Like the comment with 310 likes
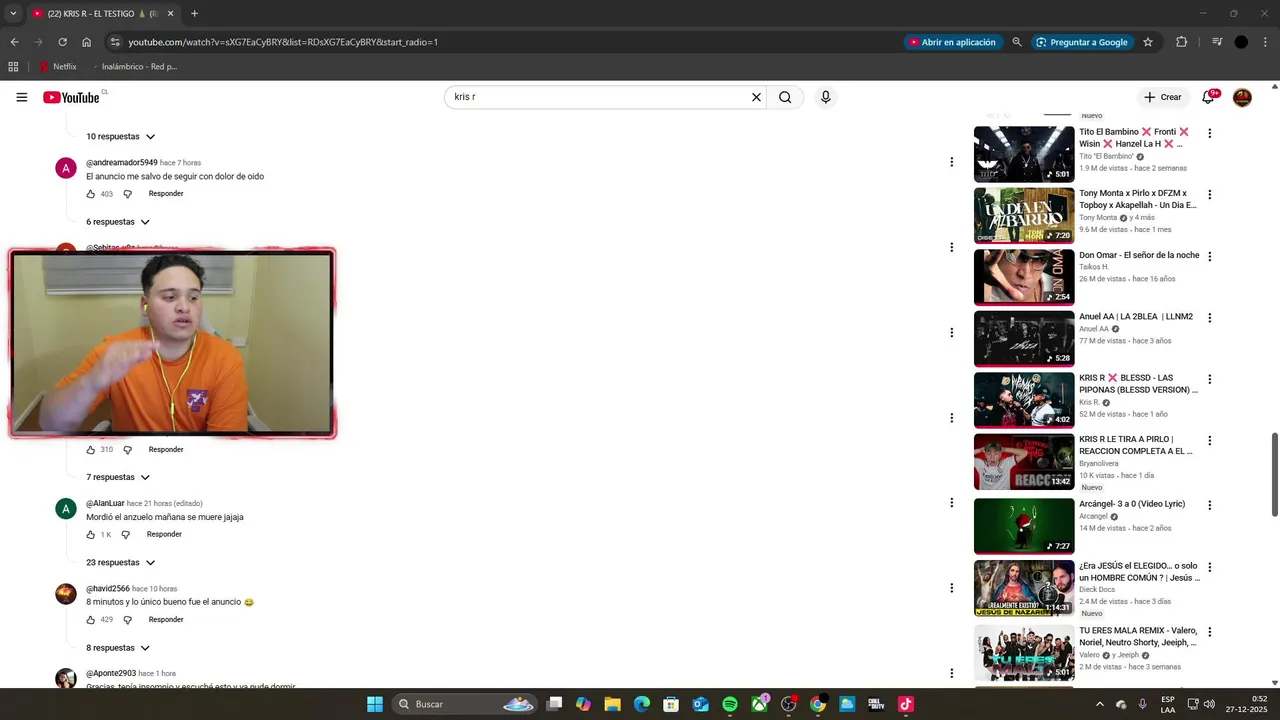Screen dimensions: 1280x720 (91, 450)
